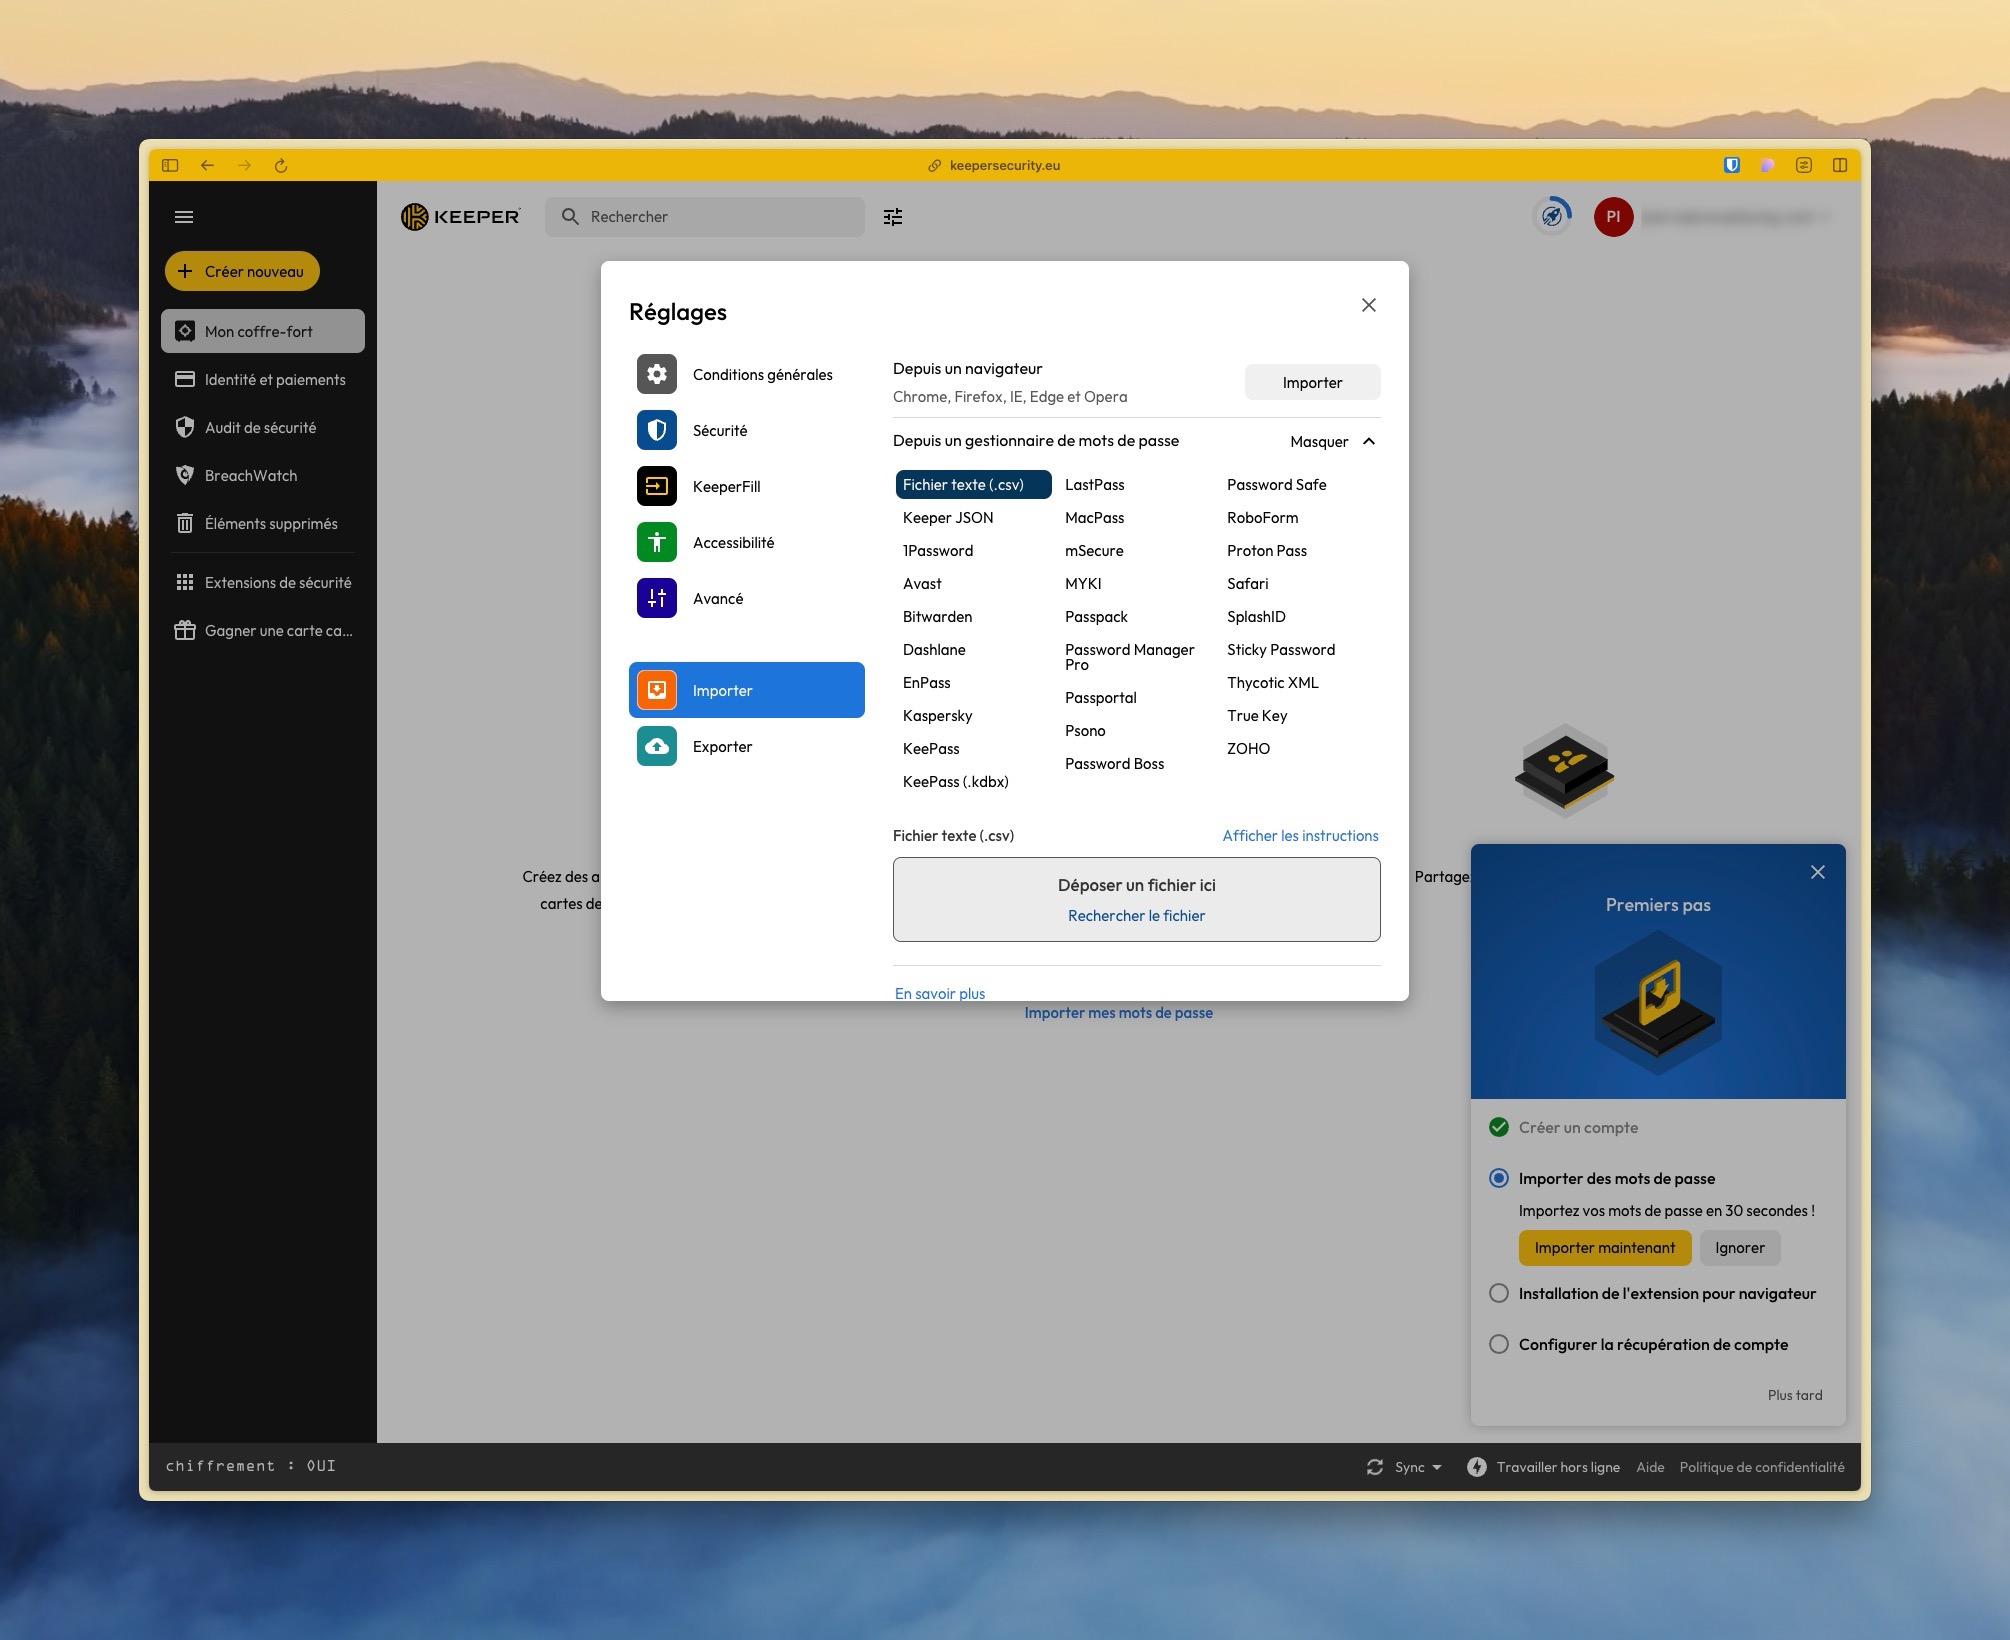Viewport: 2010px width, 1640px height.
Task: Select Importer des mots de passe radio
Action: click(x=1499, y=1178)
